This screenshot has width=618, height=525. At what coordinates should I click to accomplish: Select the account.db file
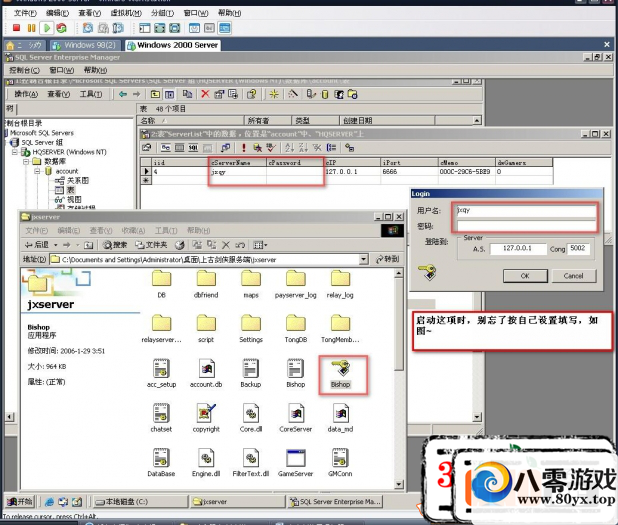coord(206,373)
